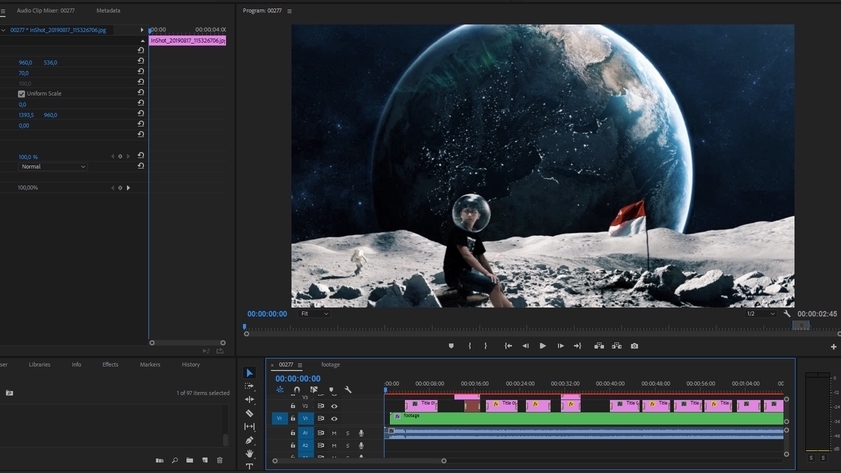Click Mark Out button
Screen dimensions: 841x473
coord(486,346)
